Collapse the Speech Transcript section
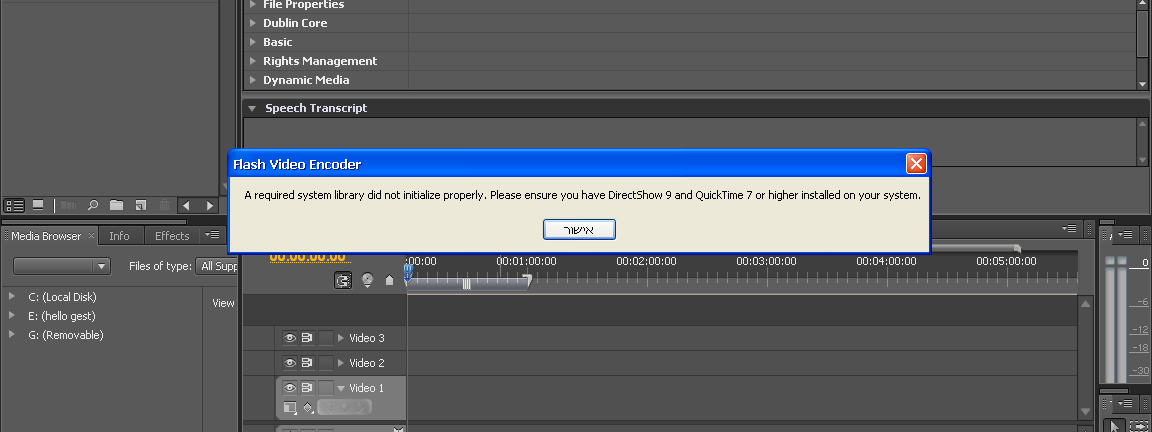This screenshot has width=1152, height=432. pos(253,108)
